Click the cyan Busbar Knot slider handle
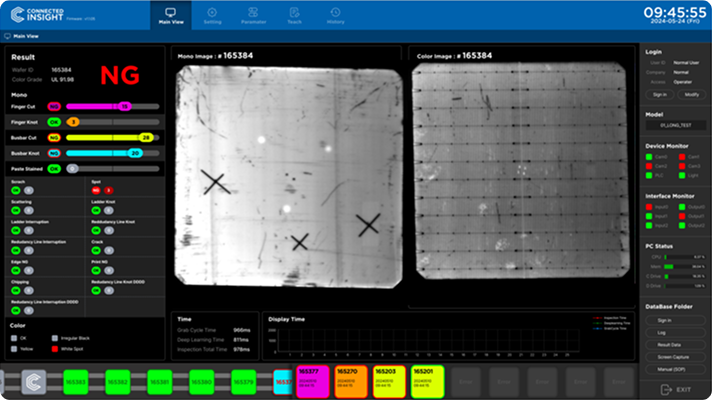The height and width of the screenshot is (400, 712). pyautogui.click(x=135, y=153)
